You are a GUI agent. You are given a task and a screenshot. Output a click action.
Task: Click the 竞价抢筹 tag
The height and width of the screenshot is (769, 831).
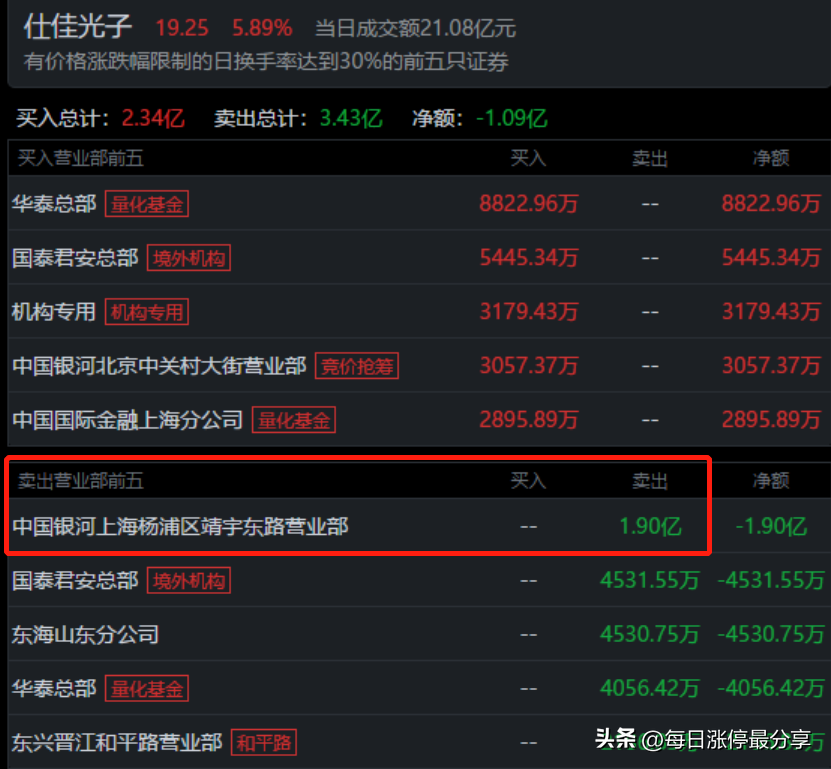point(357,366)
